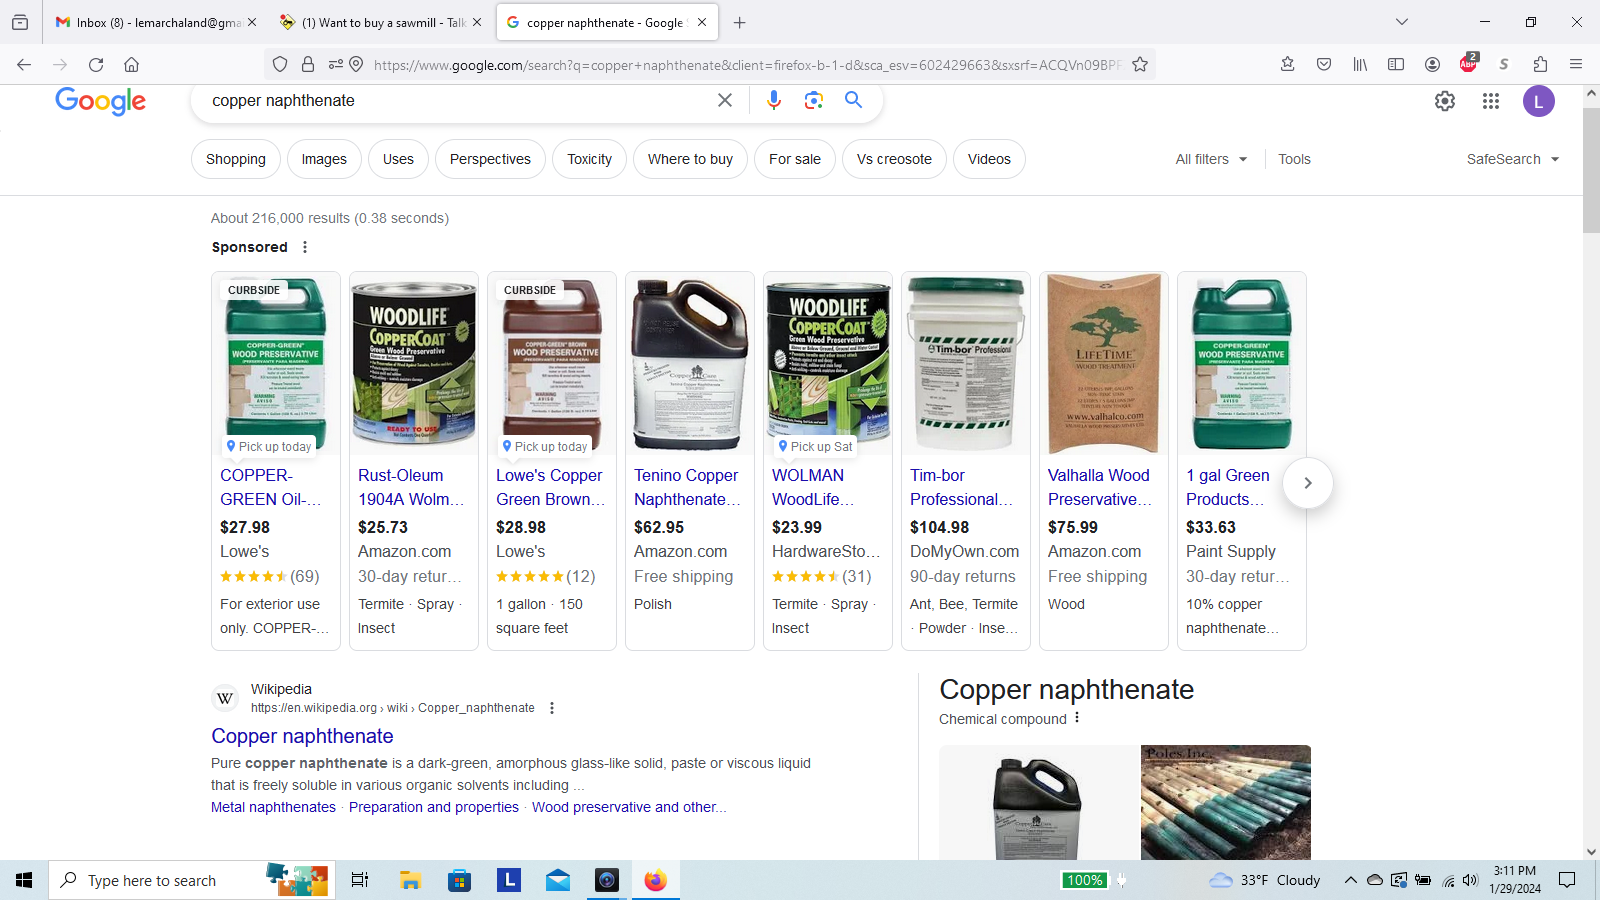Viewport: 1600px width, 900px height.
Task: Open the Firefox View icon
Action: coord(20,22)
